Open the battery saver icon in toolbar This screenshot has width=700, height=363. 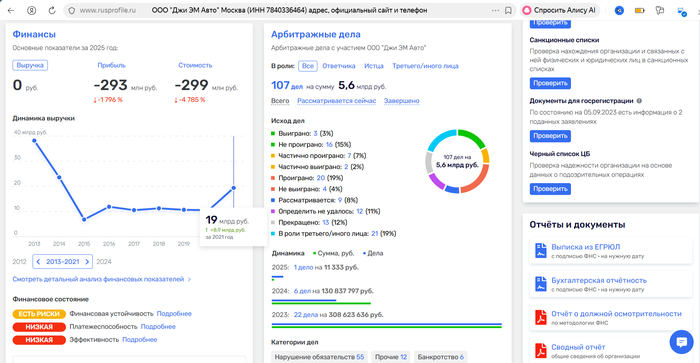pos(640,10)
